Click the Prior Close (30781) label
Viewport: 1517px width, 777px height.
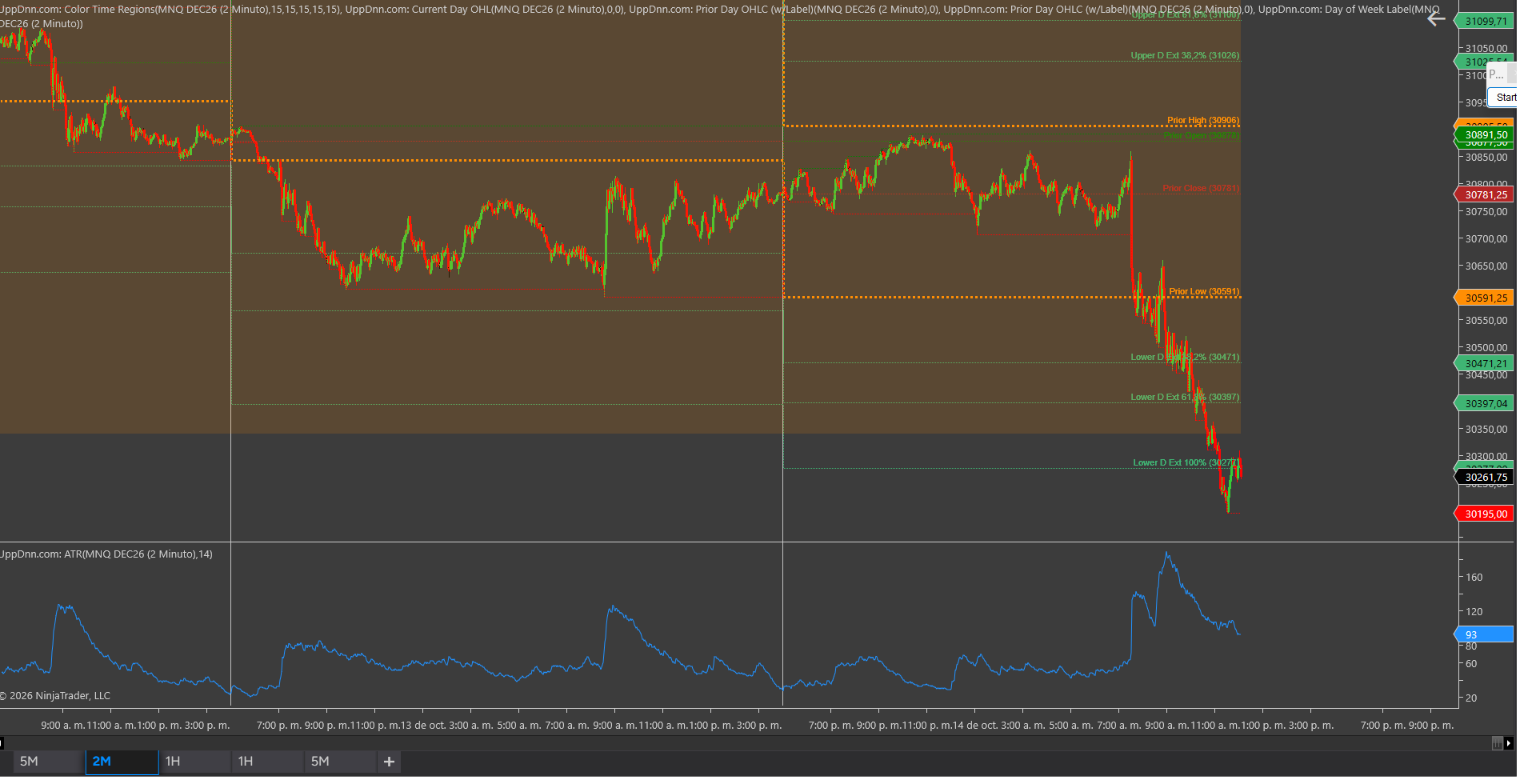tap(1201, 188)
